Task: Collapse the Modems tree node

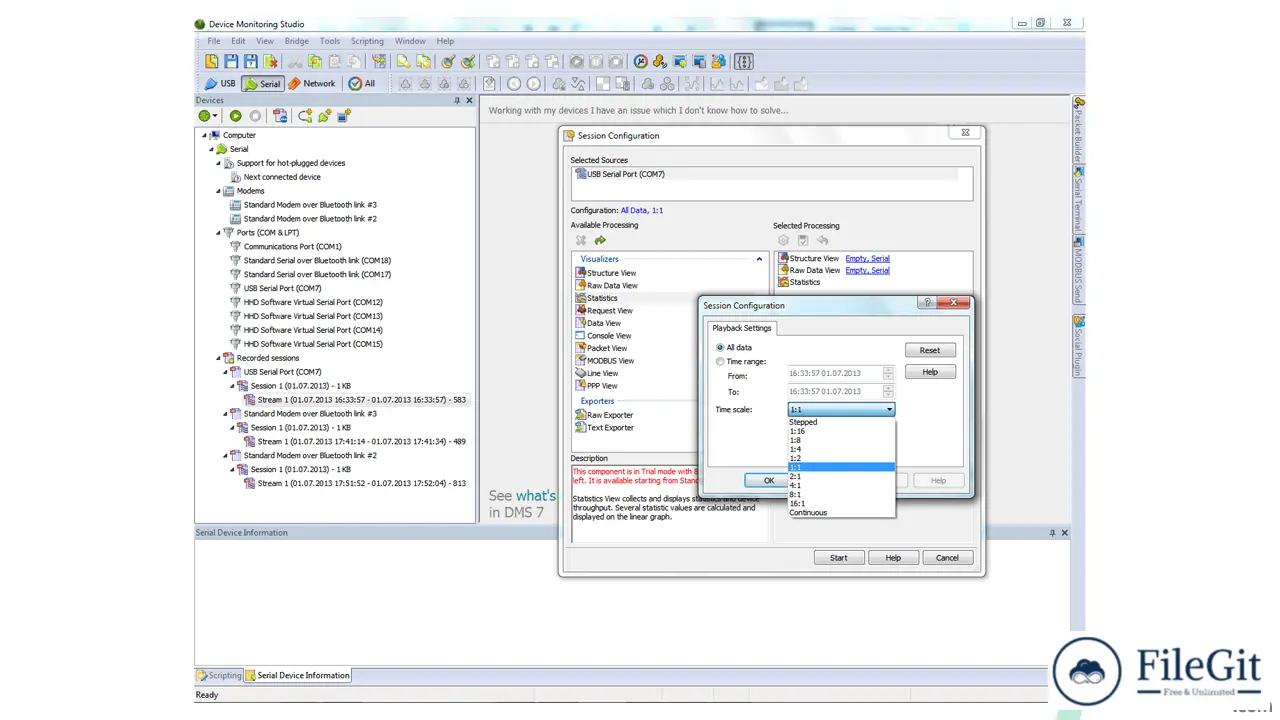Action: click(218, 191)
